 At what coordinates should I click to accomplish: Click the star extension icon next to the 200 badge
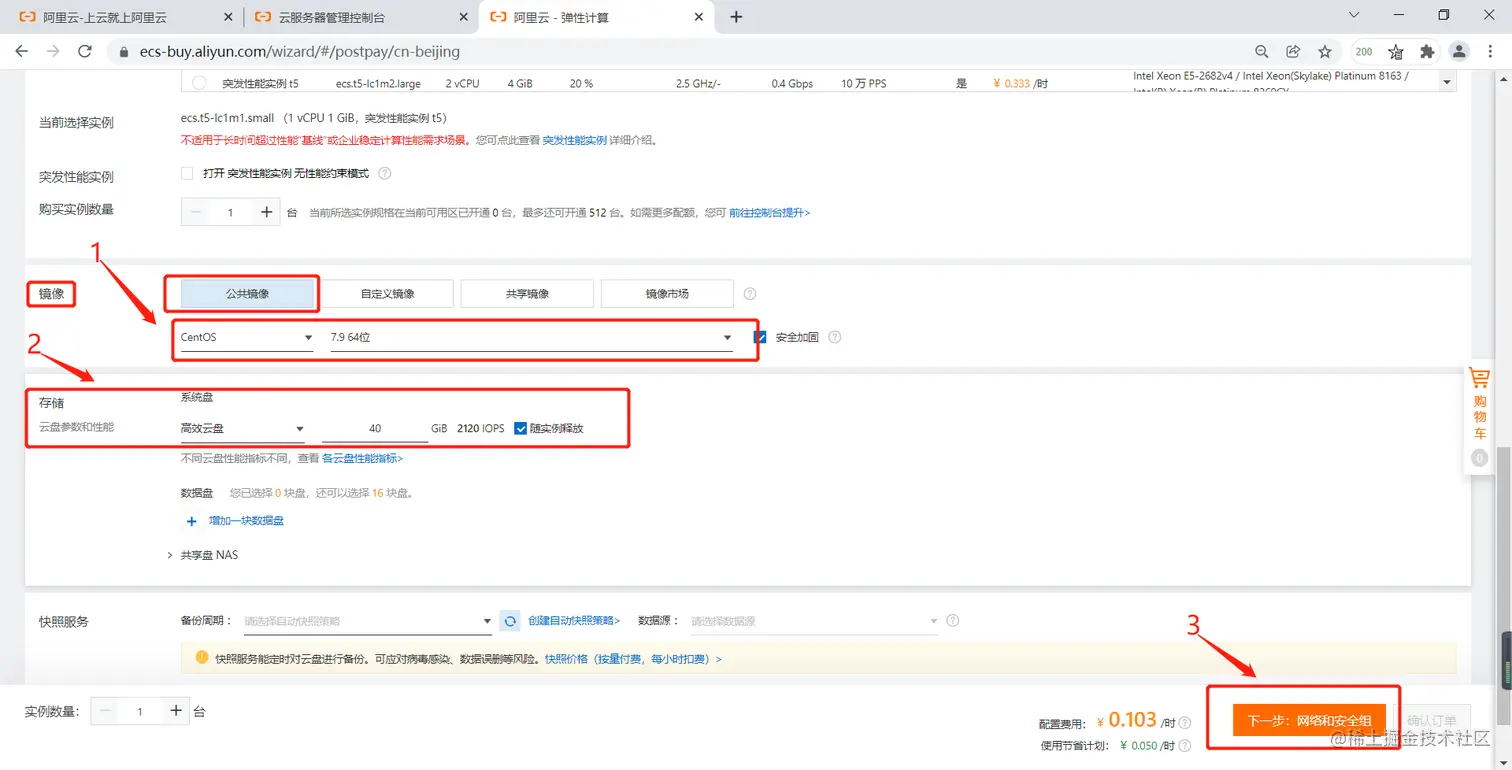(x=1396, y=51)
